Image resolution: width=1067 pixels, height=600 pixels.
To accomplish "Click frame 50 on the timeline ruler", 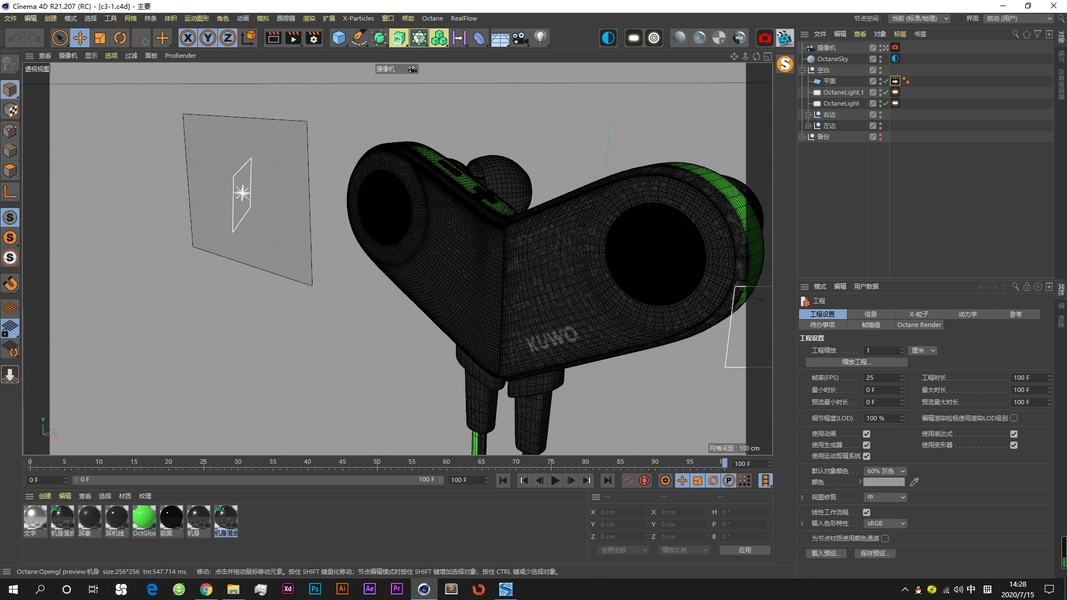I will point(377,463).
